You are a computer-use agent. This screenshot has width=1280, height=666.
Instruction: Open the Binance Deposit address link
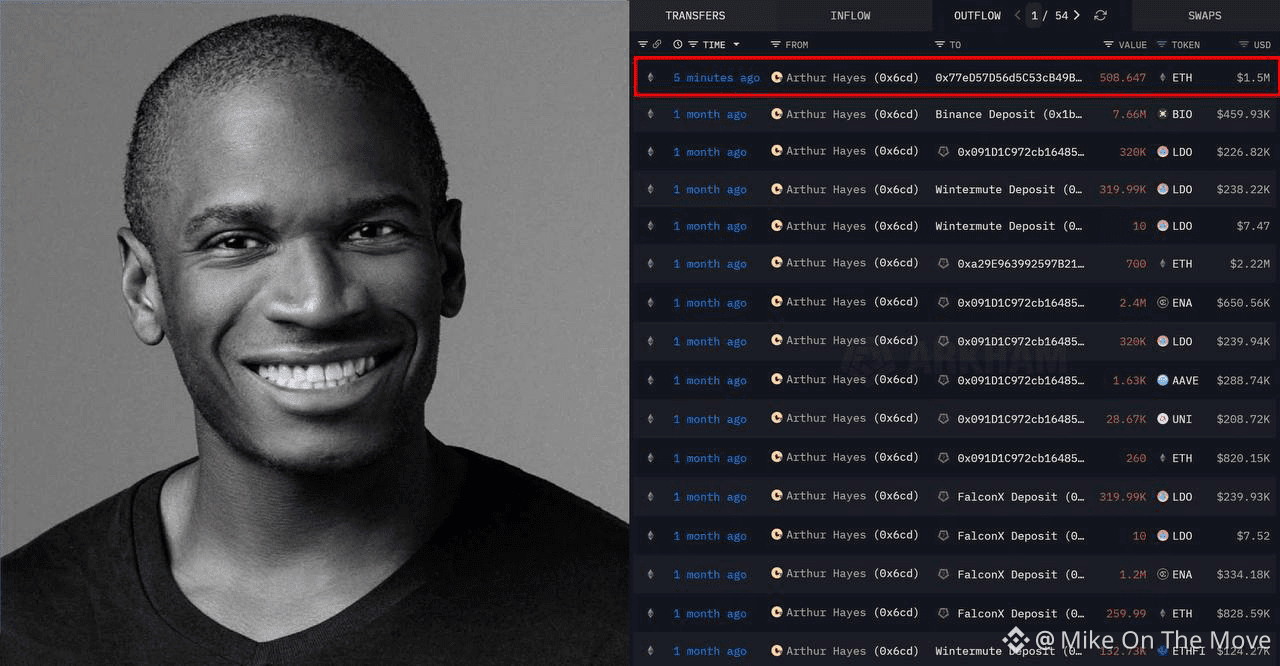click(x=1009, y=114)
